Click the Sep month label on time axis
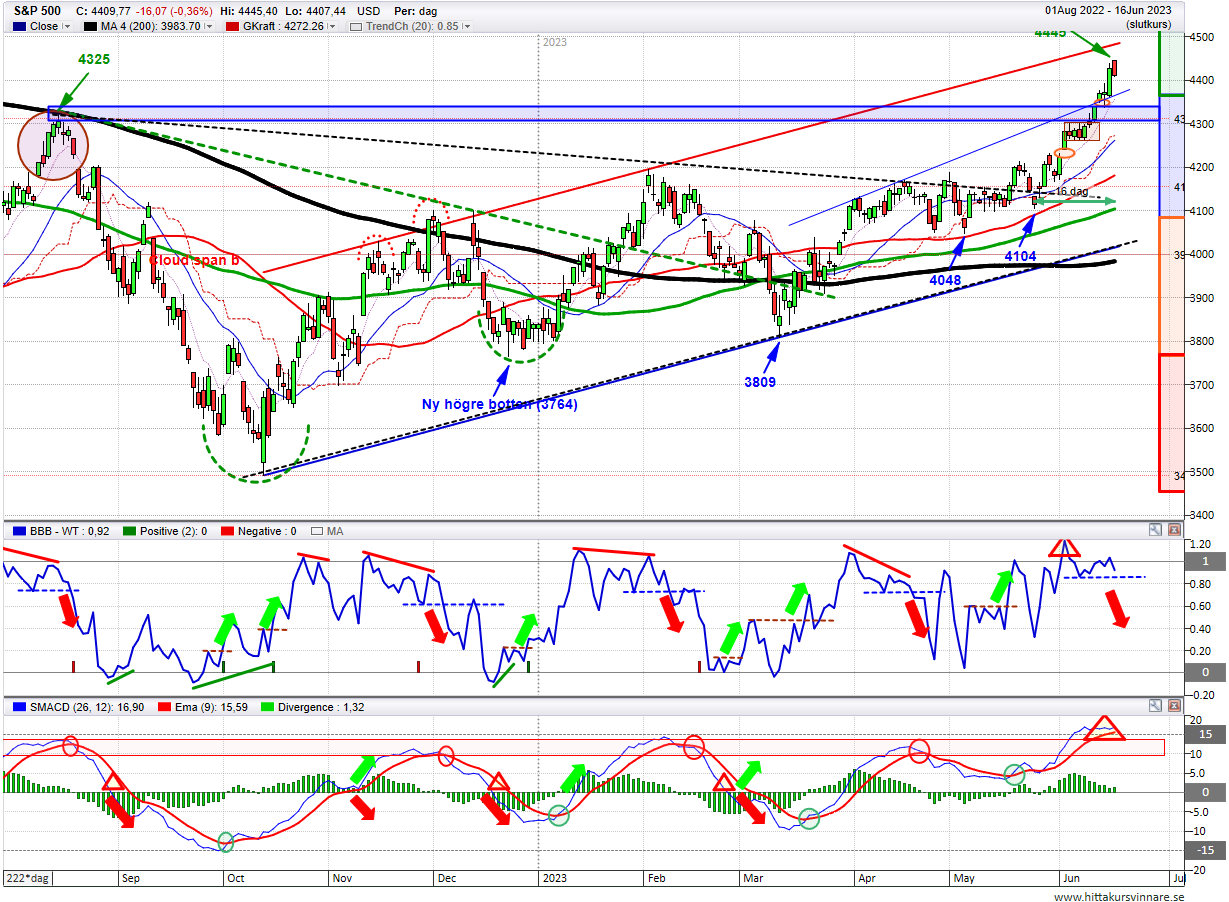The height and width of the screenshot is (902, 1229). 131,878
